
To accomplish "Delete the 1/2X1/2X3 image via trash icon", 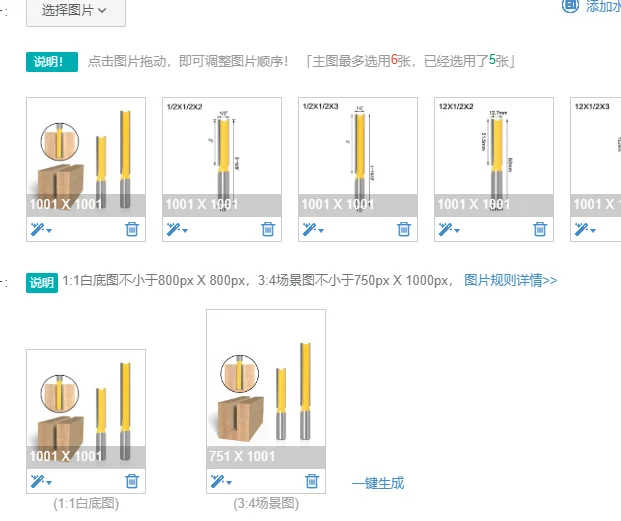I will pyautogui.click(x=404, y=229).
